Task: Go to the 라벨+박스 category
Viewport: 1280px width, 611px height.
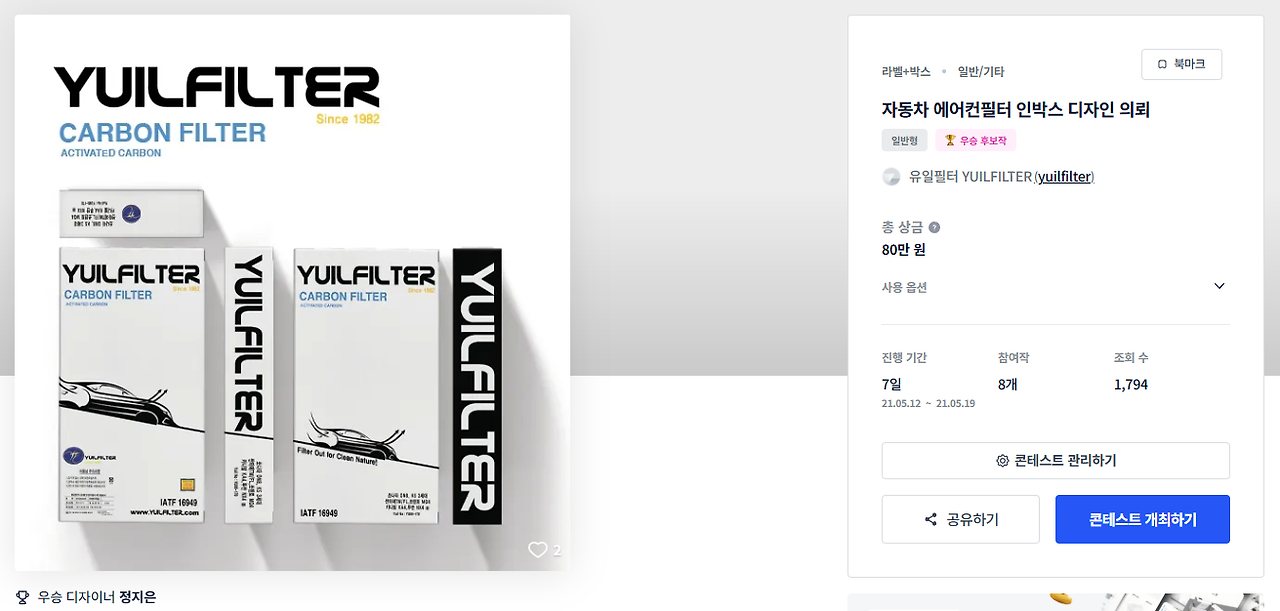Action: tap(906, 72)
